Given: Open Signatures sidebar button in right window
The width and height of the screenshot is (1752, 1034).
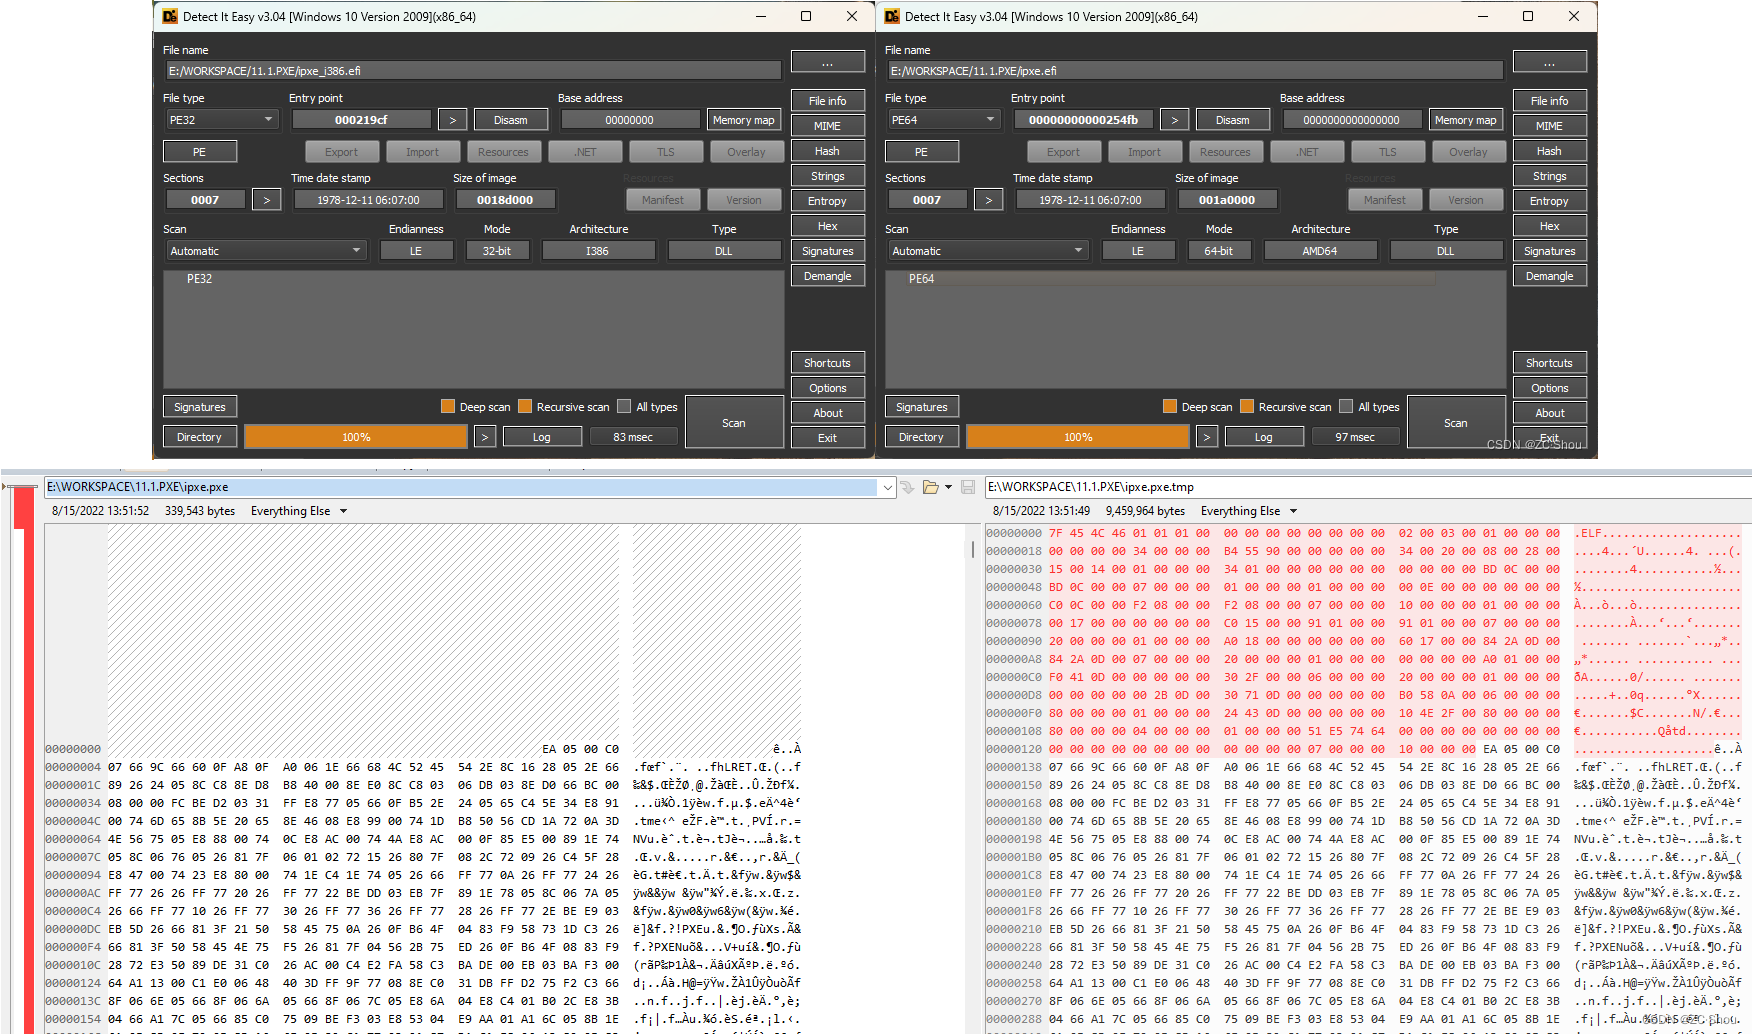Looking at the screenshot, I should tap(1549, 251).
